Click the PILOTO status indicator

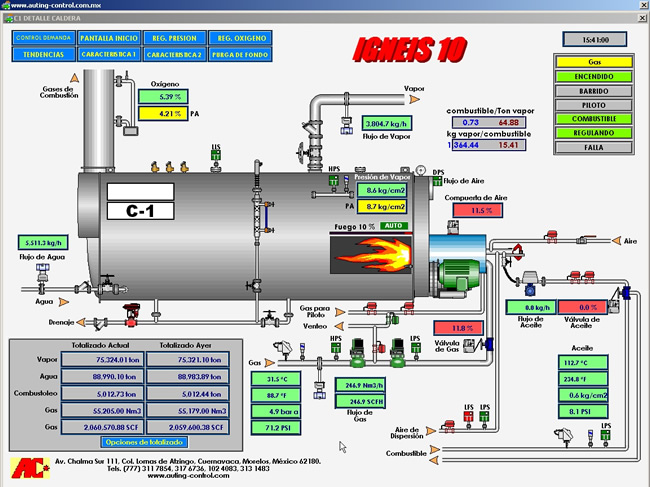pyautogui.click(x=594, y=105)
